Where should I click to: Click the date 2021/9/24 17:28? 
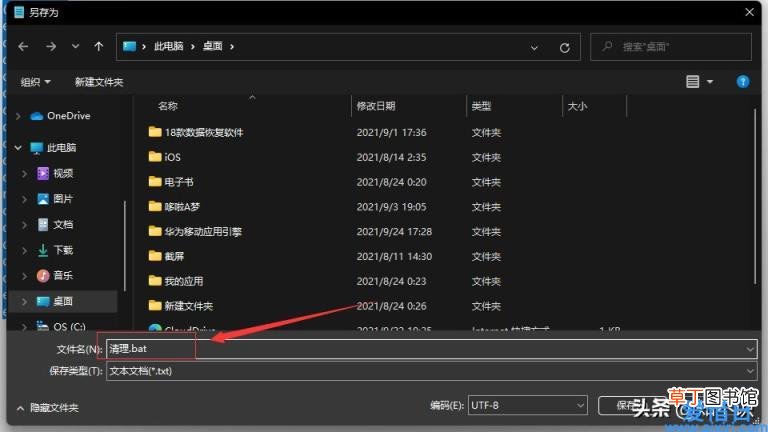[394, 232]
